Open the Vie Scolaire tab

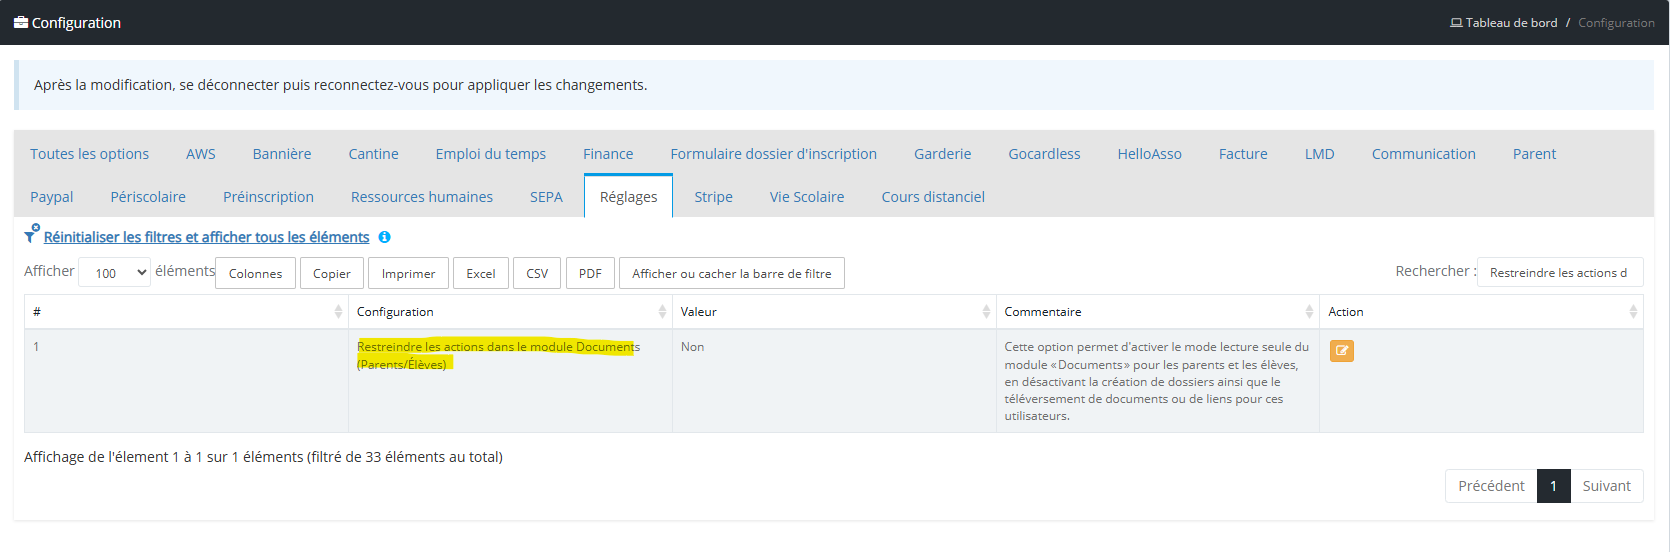(x=806, y=197)
